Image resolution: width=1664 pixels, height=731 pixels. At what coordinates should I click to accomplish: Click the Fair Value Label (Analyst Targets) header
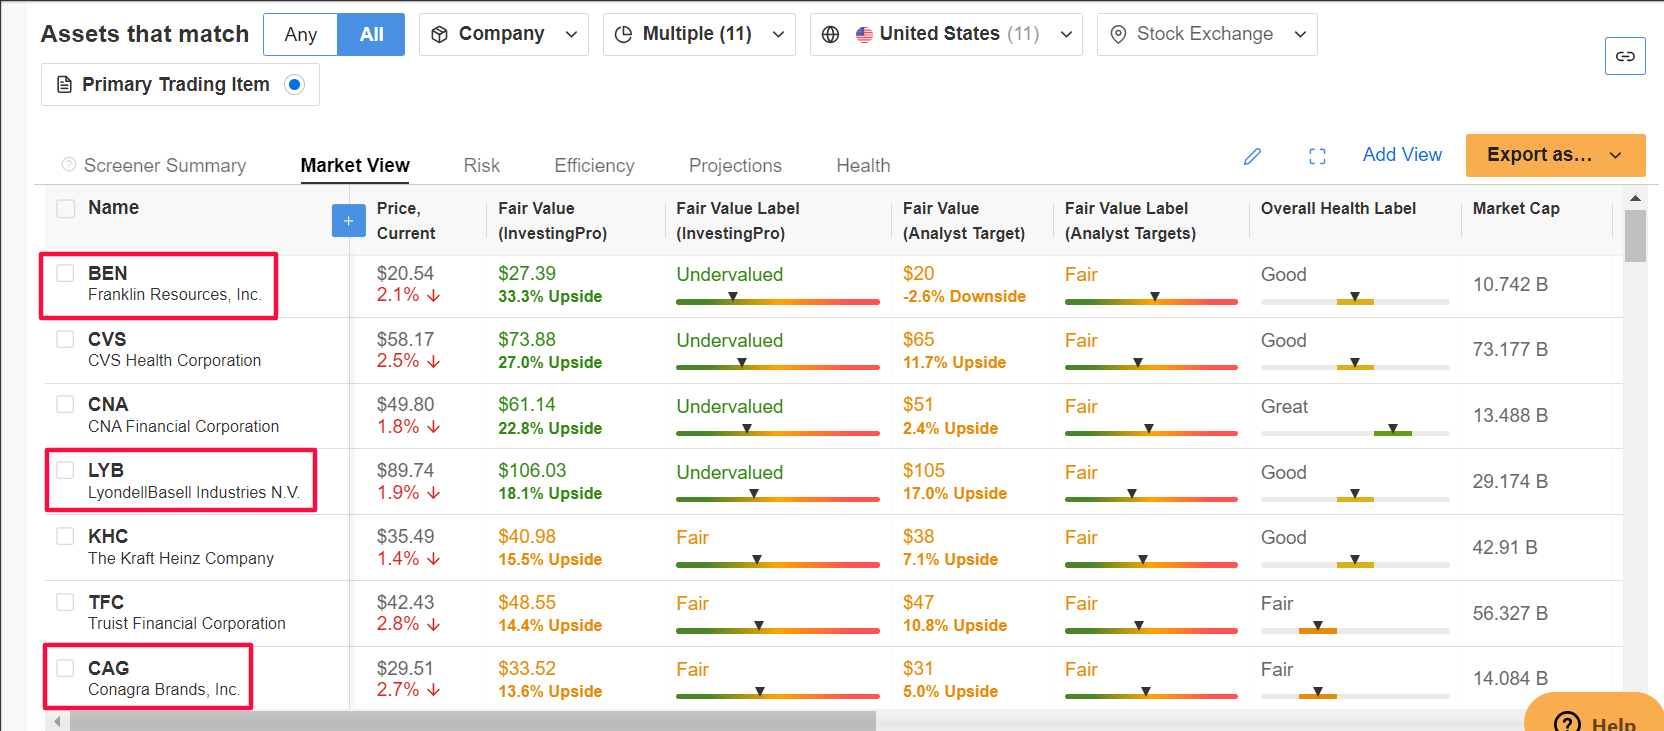[x=1130, y=220]
